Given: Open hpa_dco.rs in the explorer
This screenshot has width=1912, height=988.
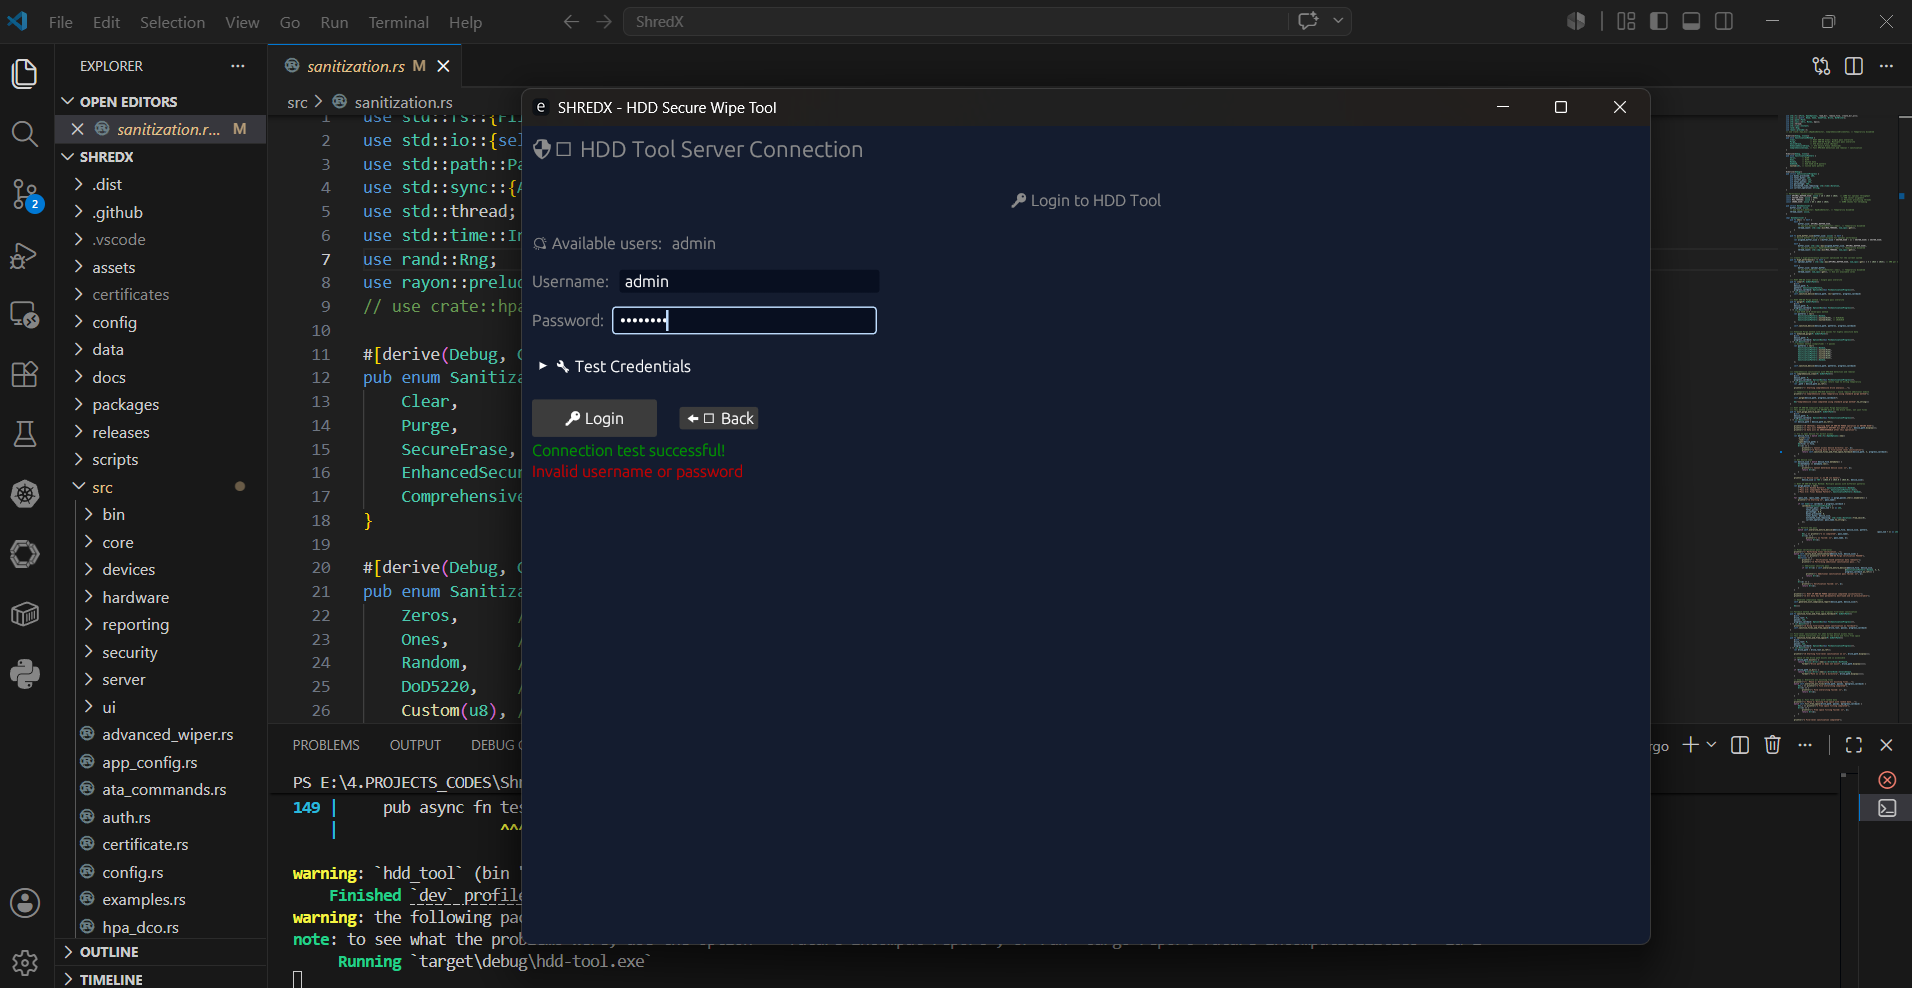Looking at the screenshot, I should pos(162,927).
